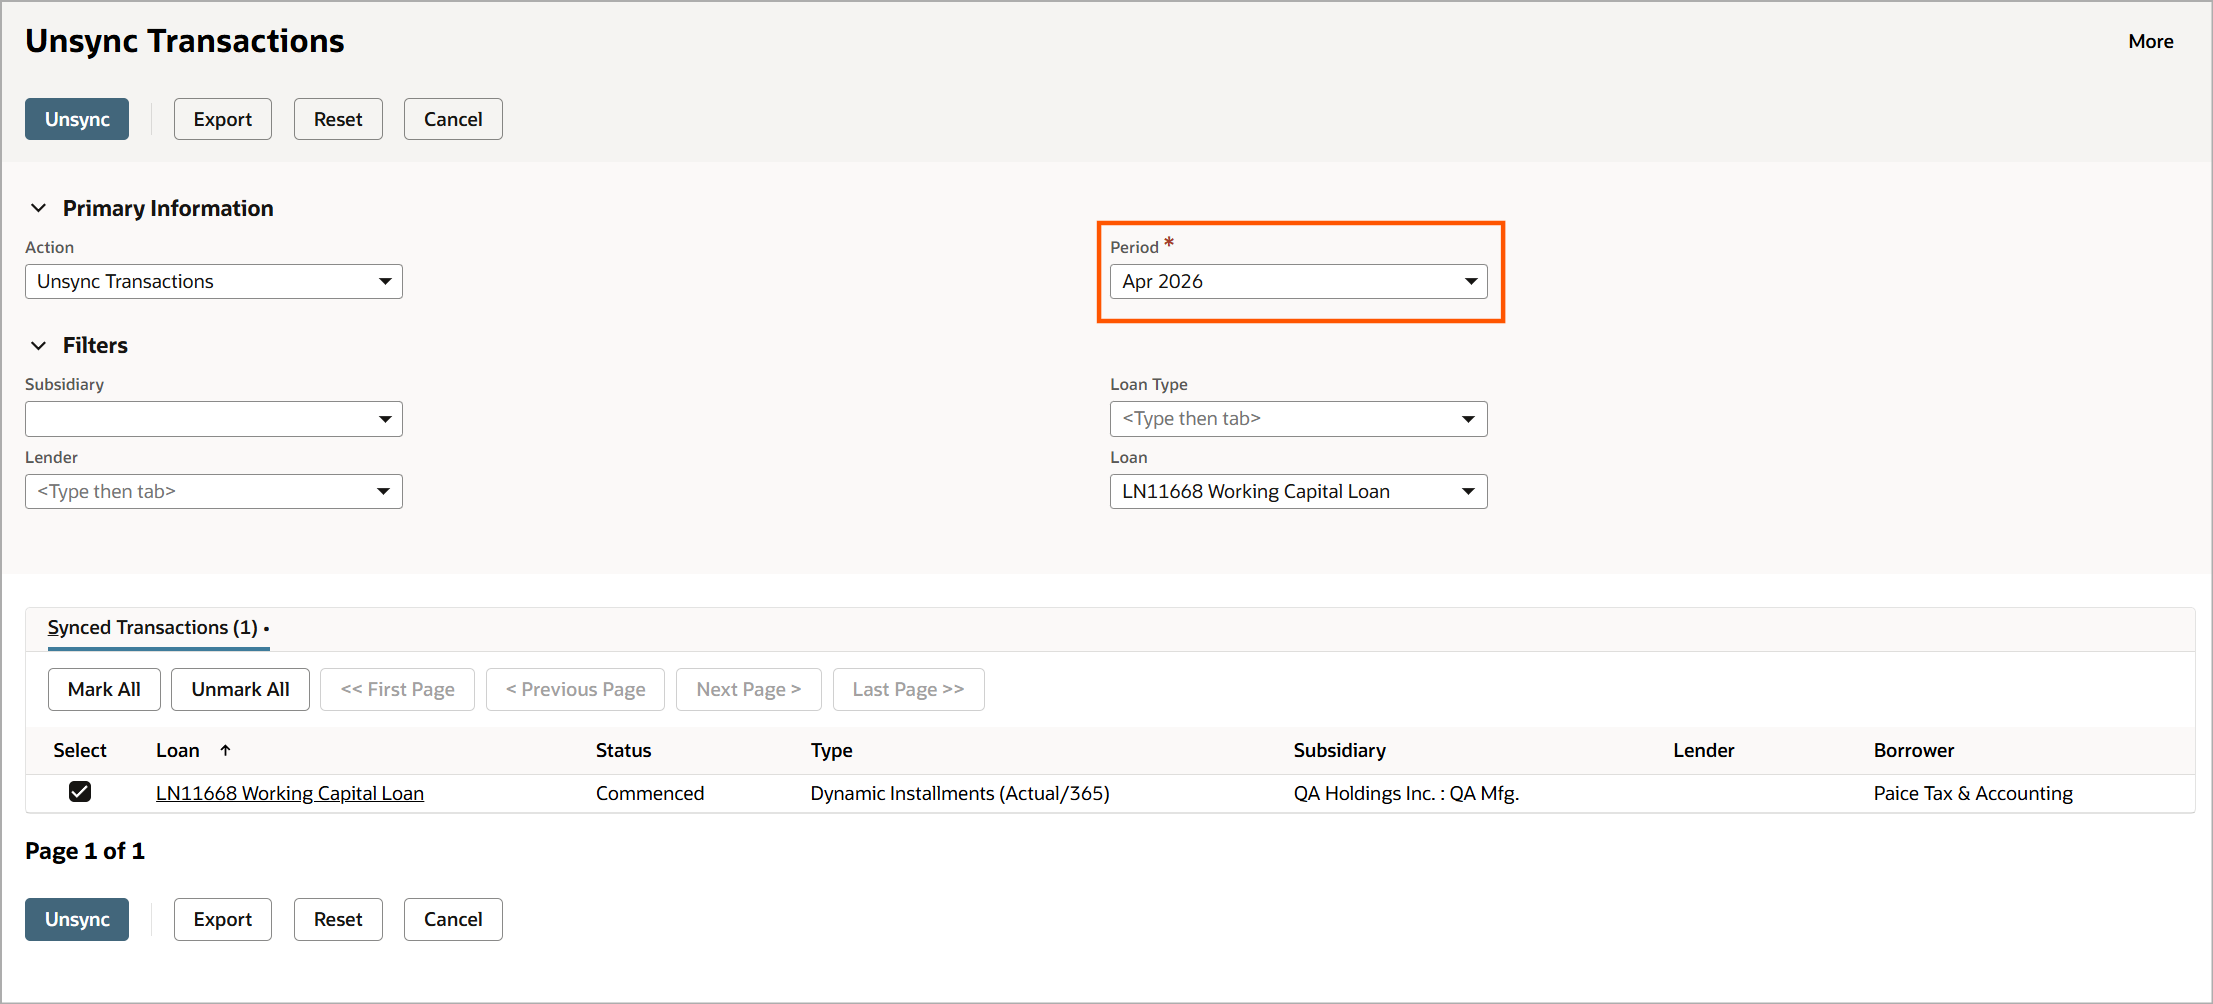
Task: Click the Loan column sort arrow
Action: [225, 750]
